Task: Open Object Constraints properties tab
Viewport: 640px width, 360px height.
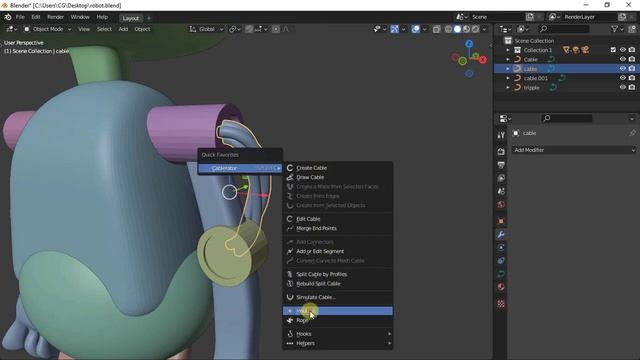Action: pos(501,261)
